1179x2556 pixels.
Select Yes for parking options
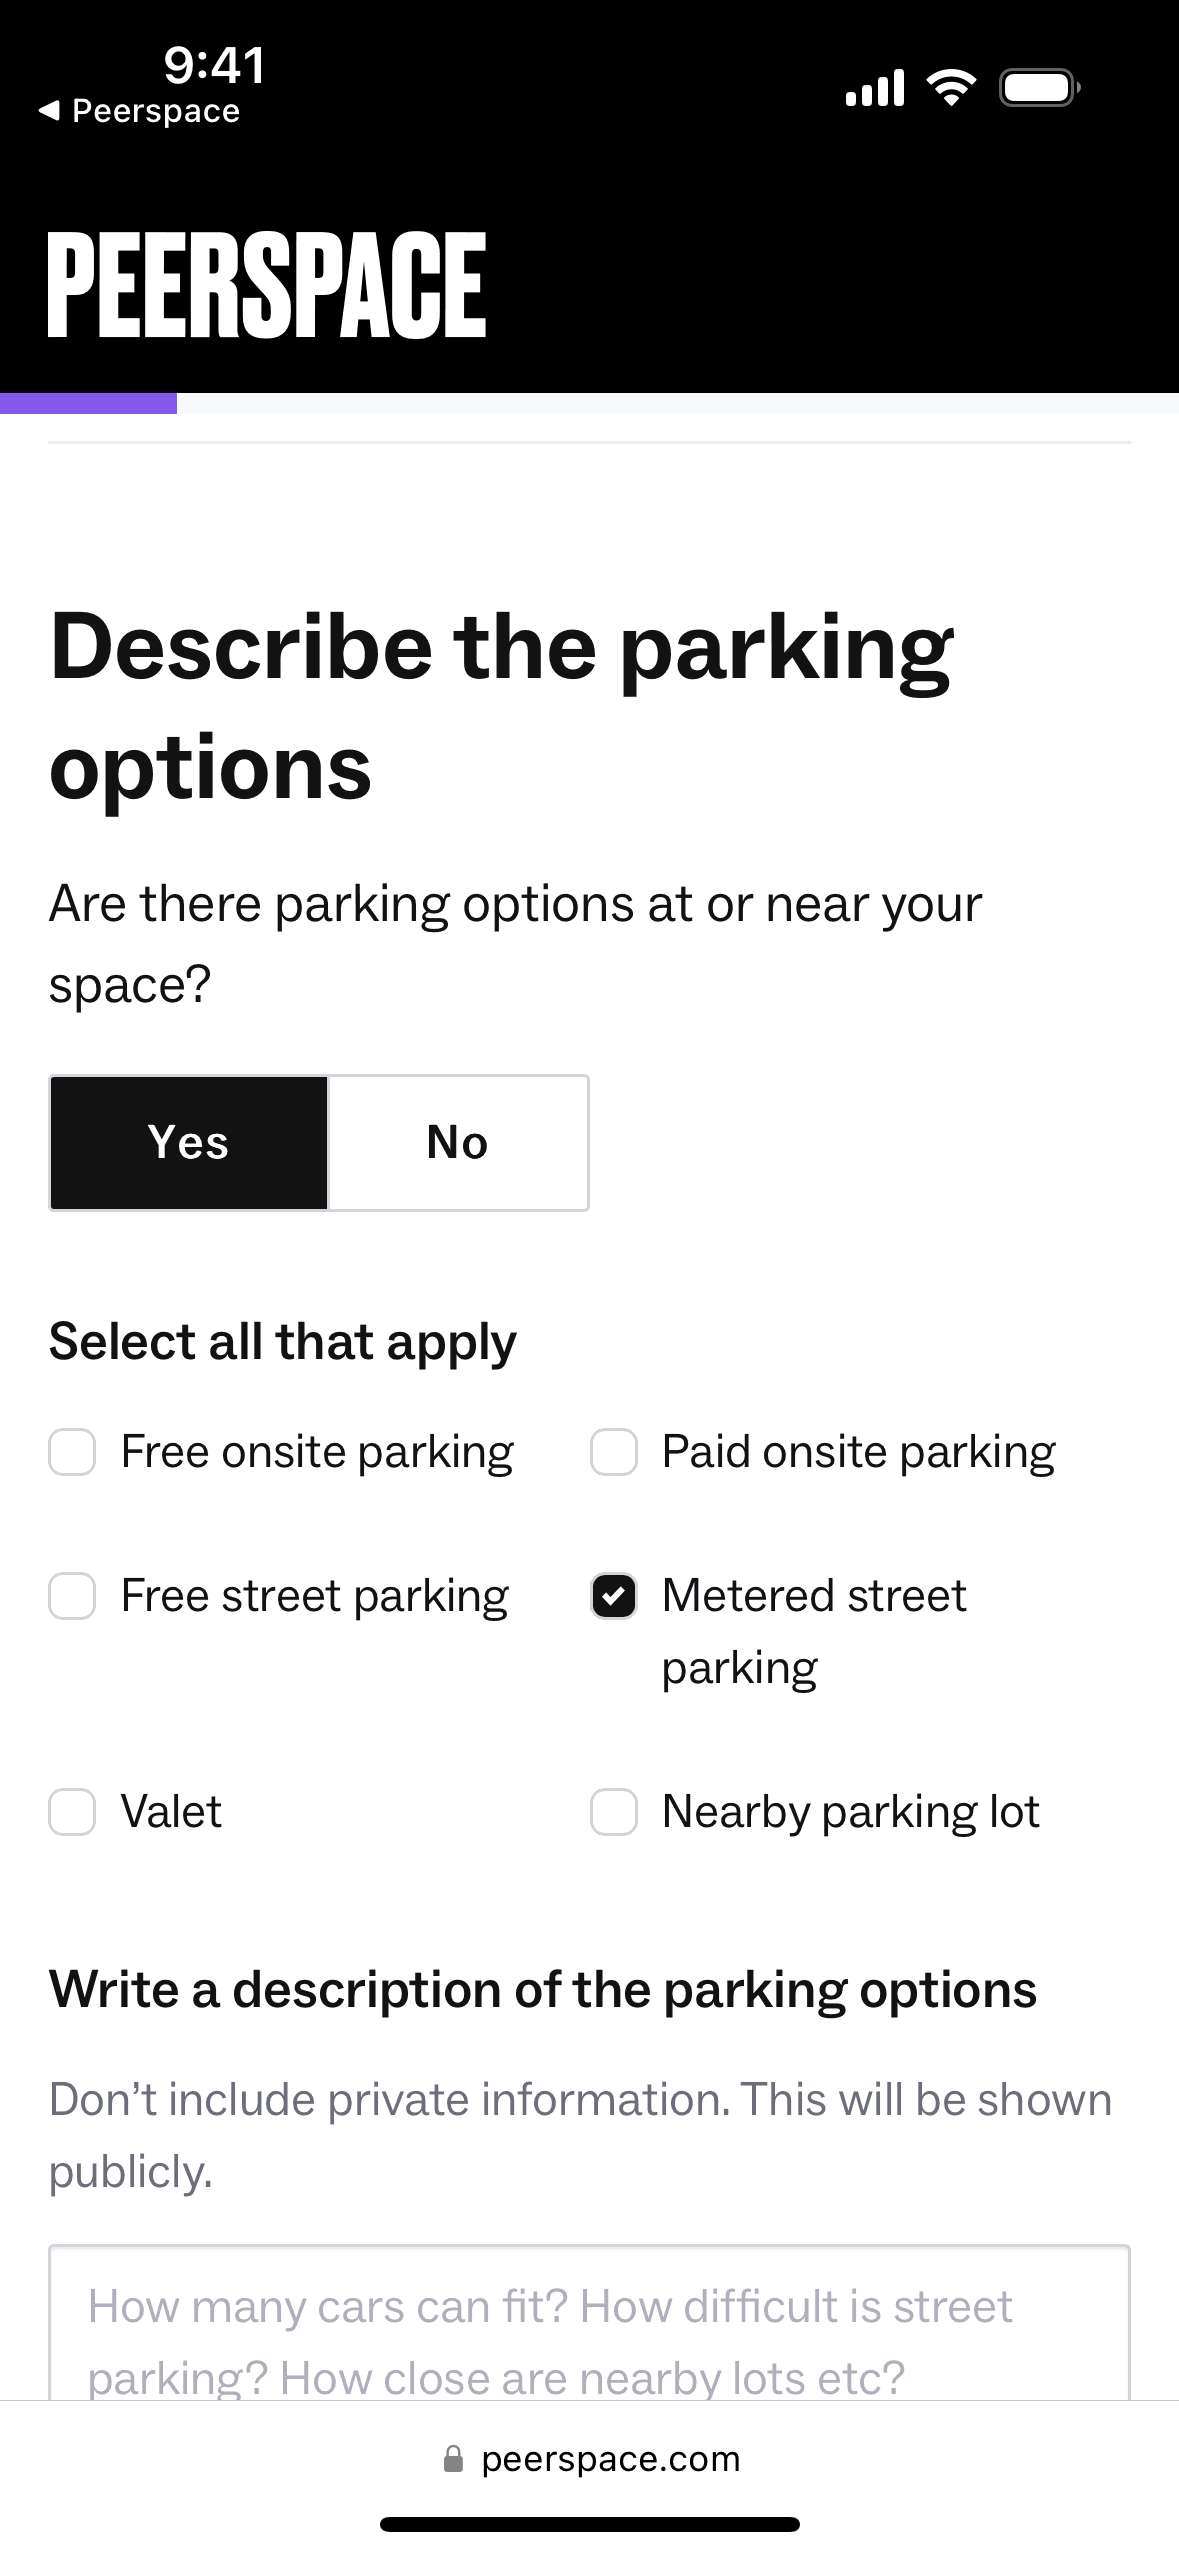(x=189, y=1143)
